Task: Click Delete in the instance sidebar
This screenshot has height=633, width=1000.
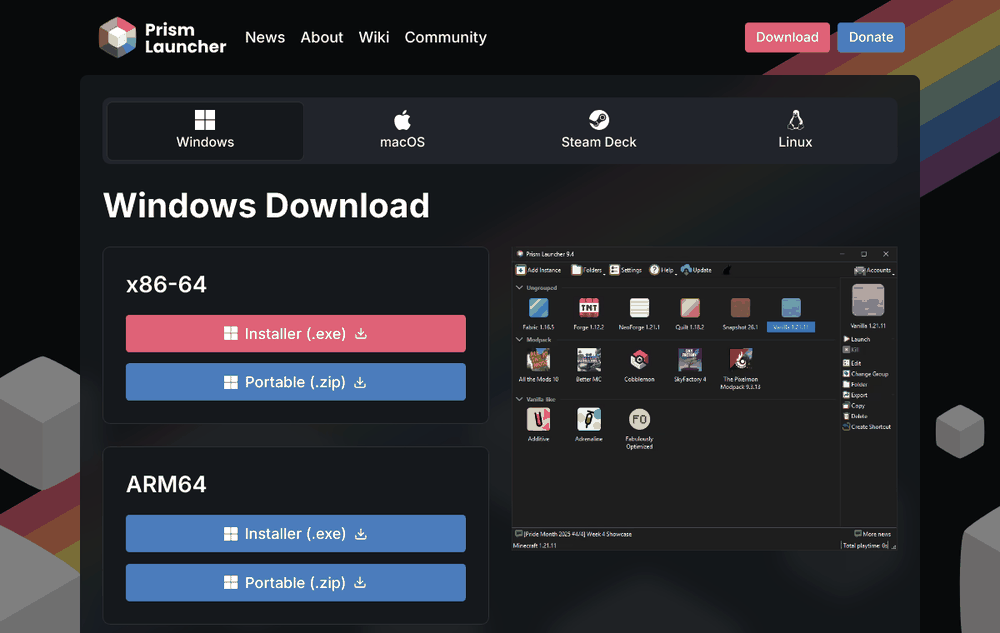Action: tap(855, 416)
